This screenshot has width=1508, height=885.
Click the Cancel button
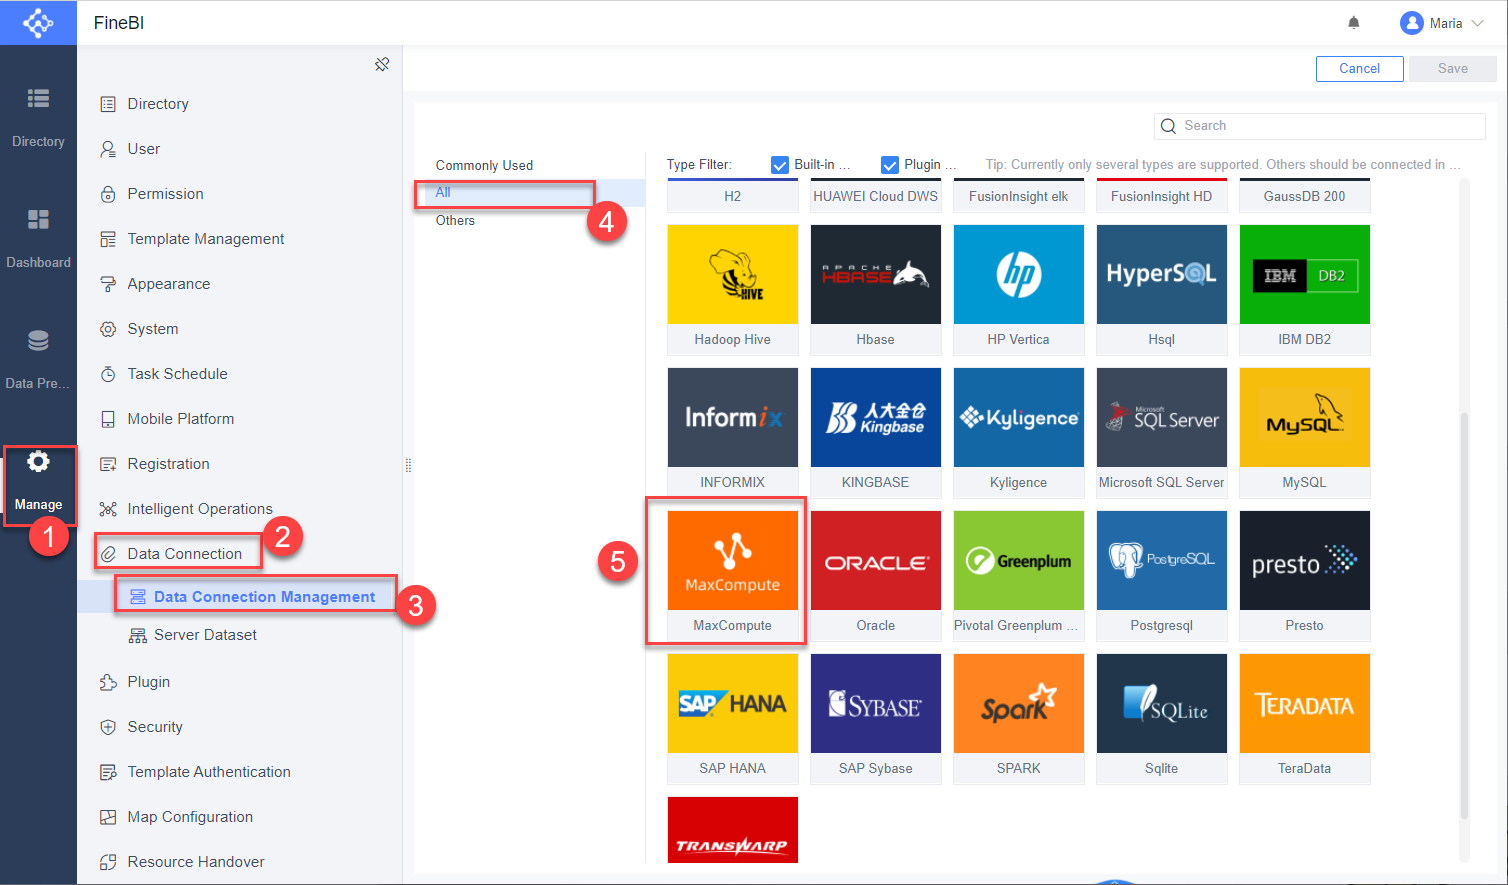[x=1359, y=69]
